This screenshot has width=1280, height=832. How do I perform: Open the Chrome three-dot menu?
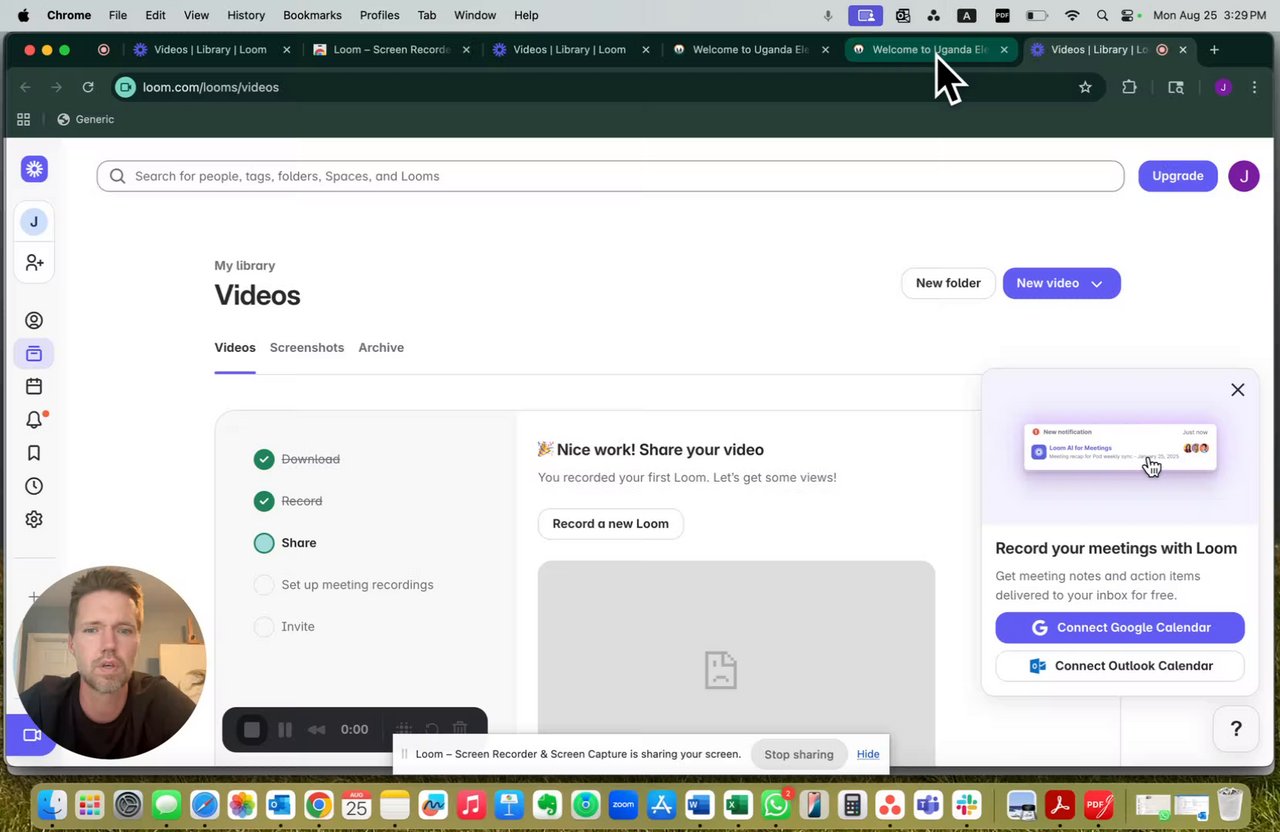(1254, 87)
